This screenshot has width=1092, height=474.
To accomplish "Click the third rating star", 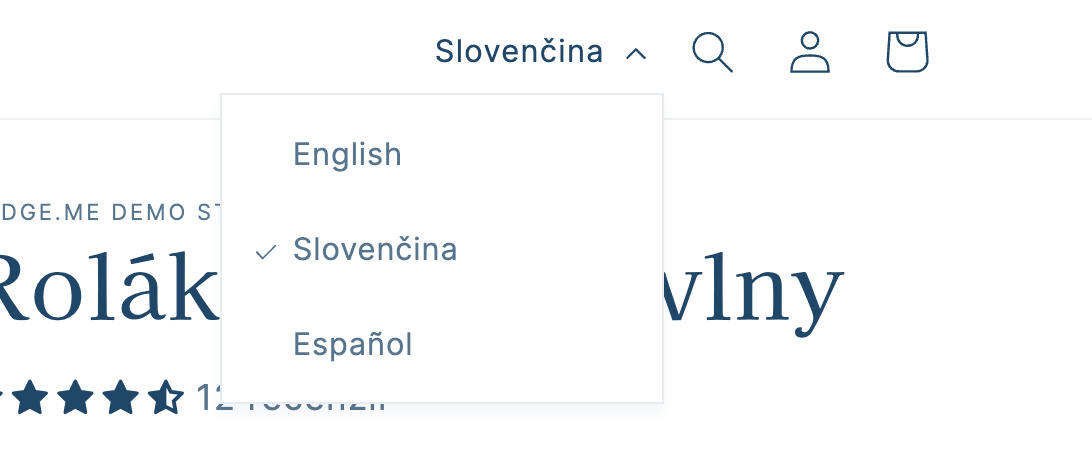I will point(76,398).
